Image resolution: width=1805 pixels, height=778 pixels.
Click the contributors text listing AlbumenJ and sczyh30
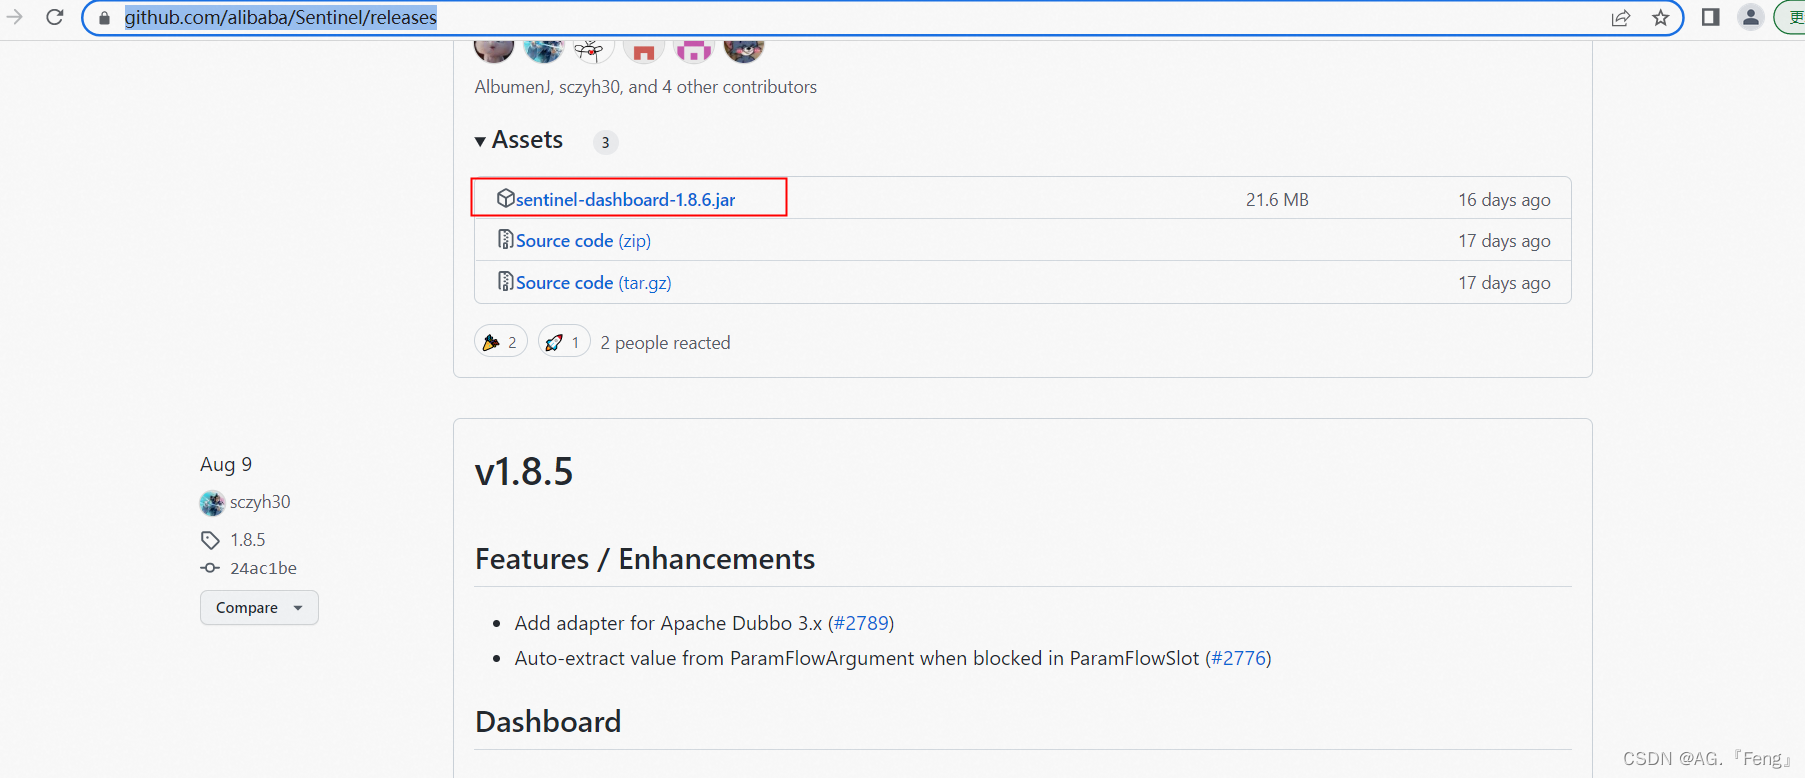[x=645, y=87]
